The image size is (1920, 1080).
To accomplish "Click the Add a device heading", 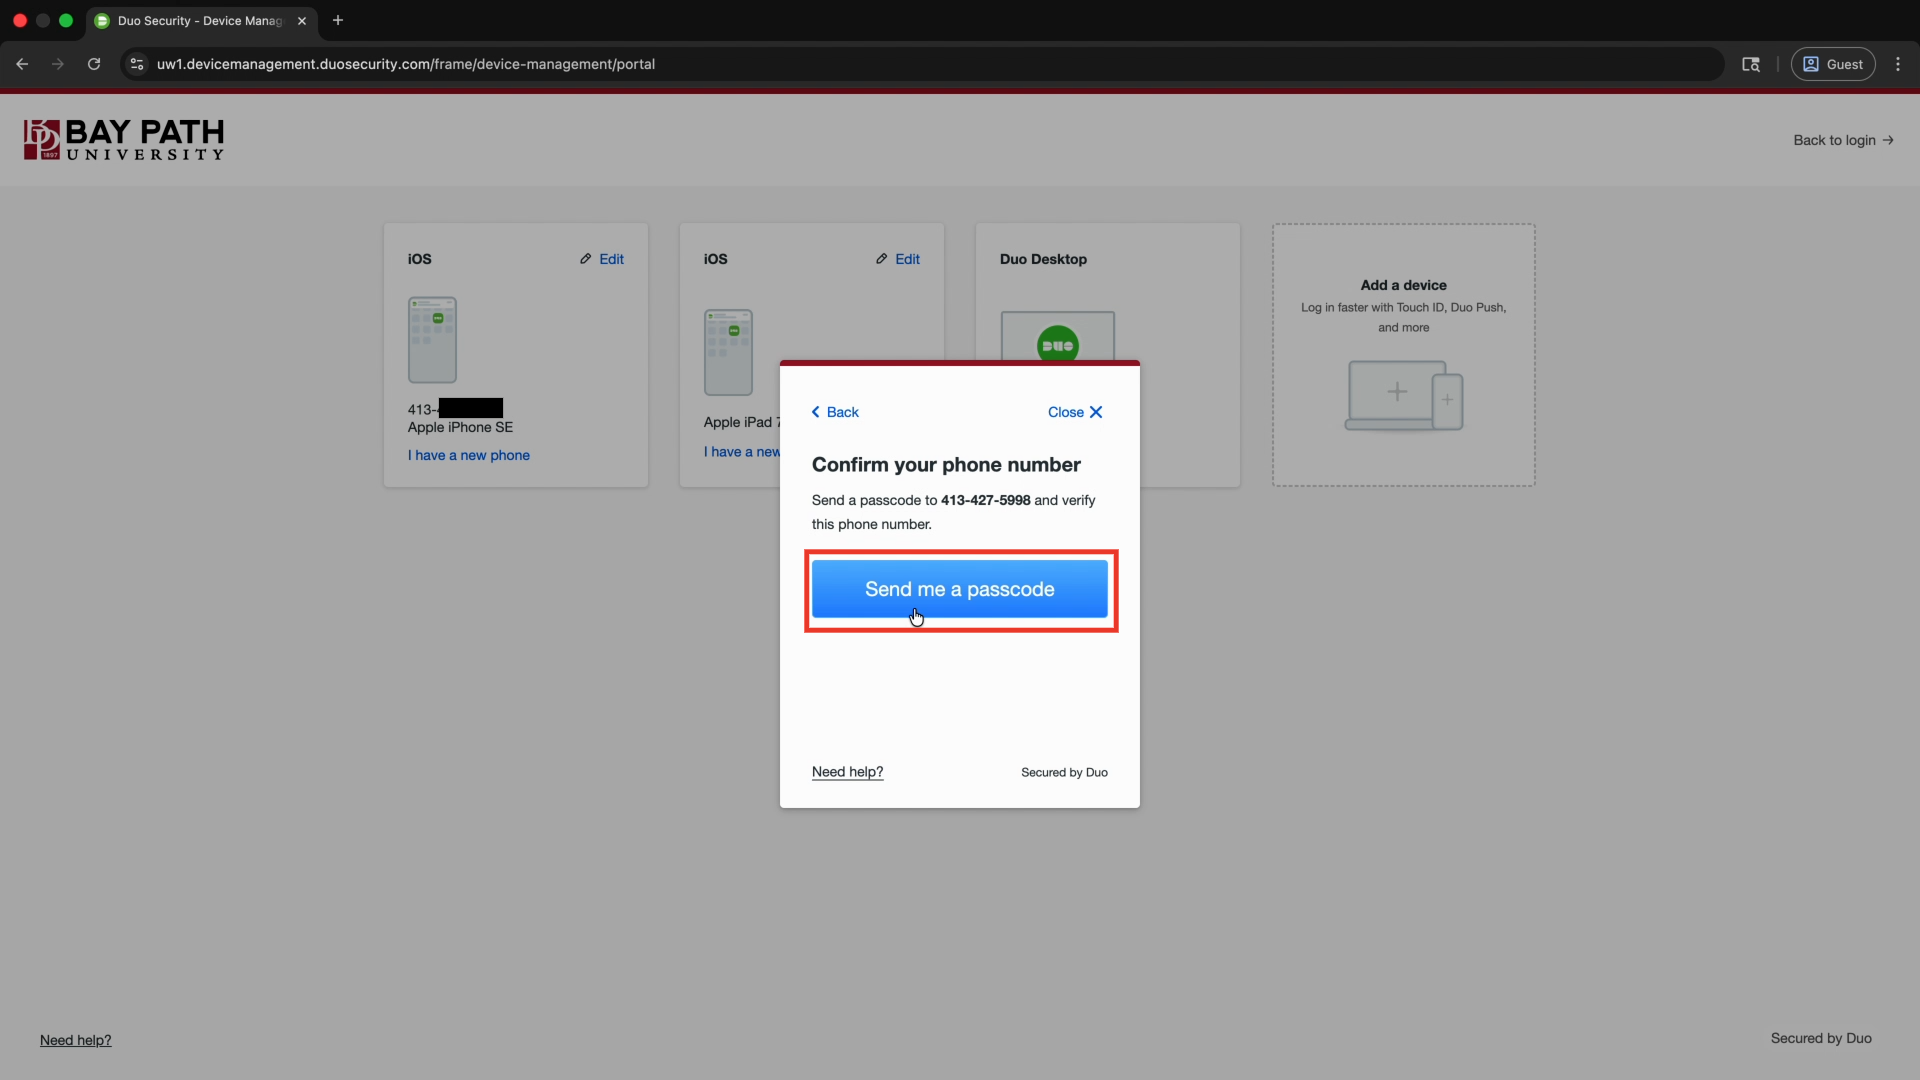I will pyautogui.click(x=1403, y=285).
